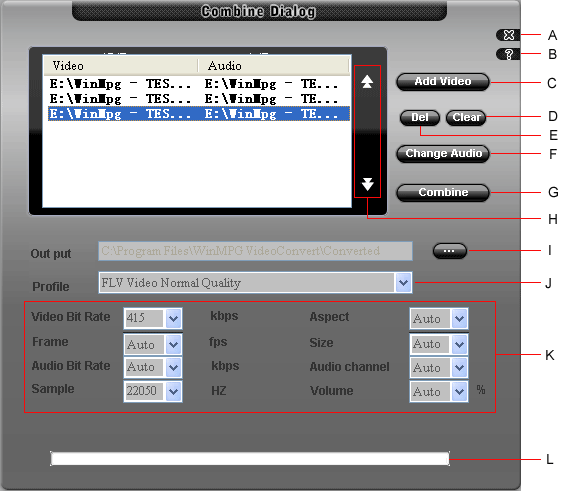Select the highlighted third file row
This screenshot has height=492, width=569.
(199, 114)
